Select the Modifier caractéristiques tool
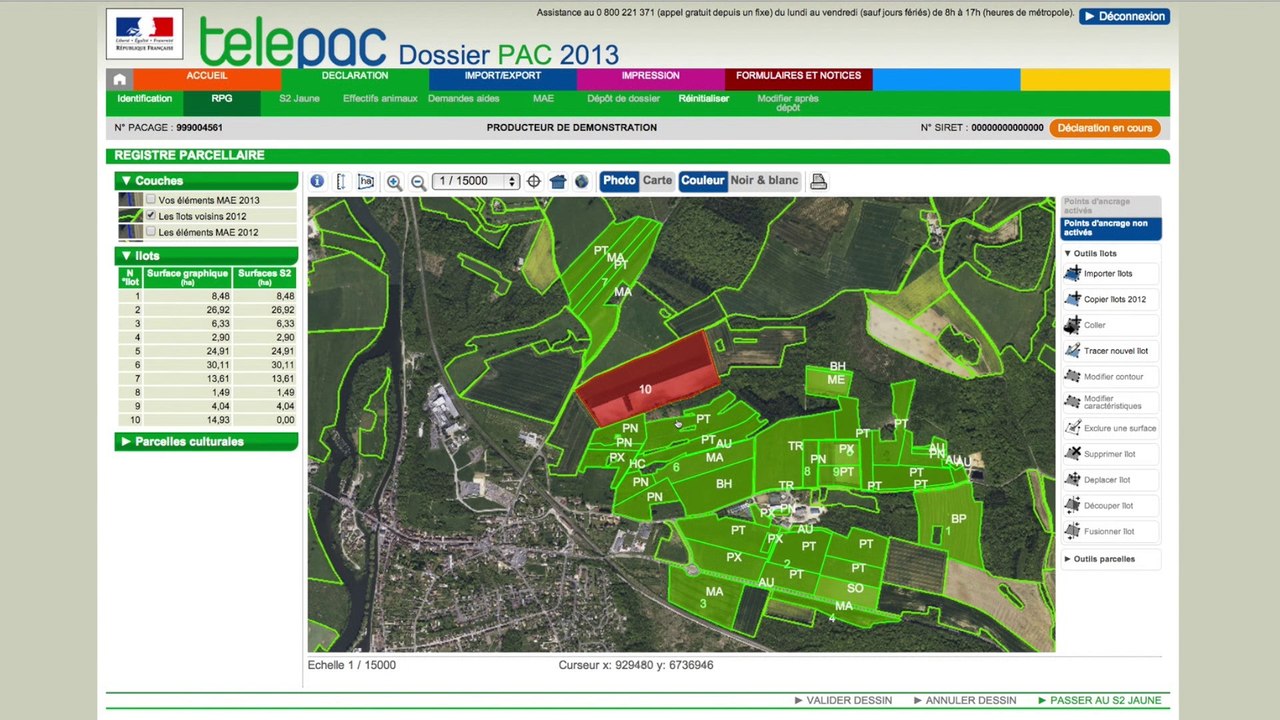The image size is (1280, 720). 1111,403
